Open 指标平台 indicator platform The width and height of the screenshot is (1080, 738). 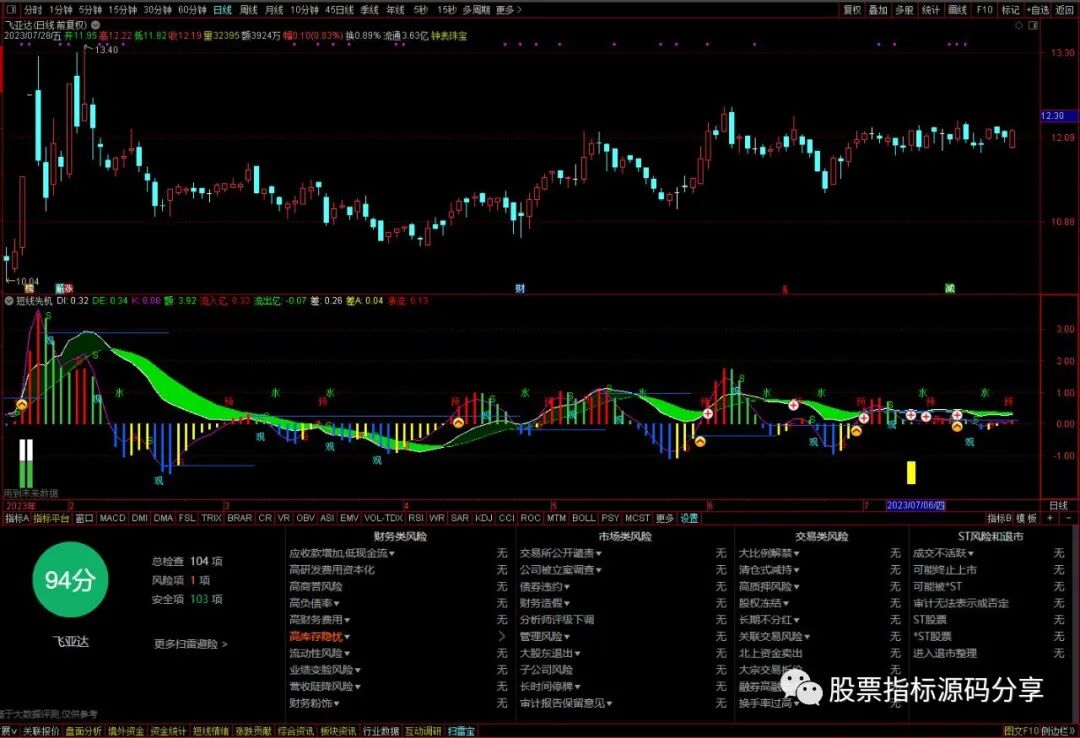point(52,518)
